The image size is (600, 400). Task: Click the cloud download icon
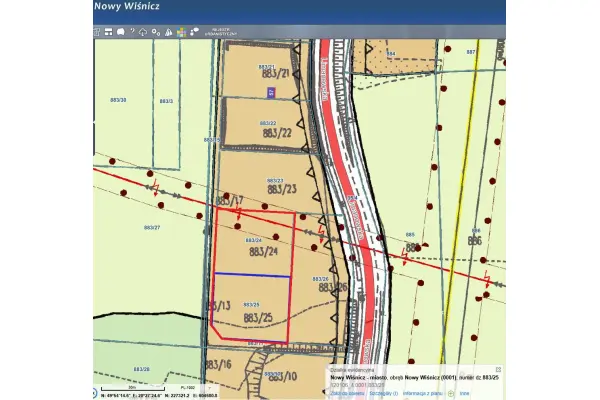click(143, 32)
